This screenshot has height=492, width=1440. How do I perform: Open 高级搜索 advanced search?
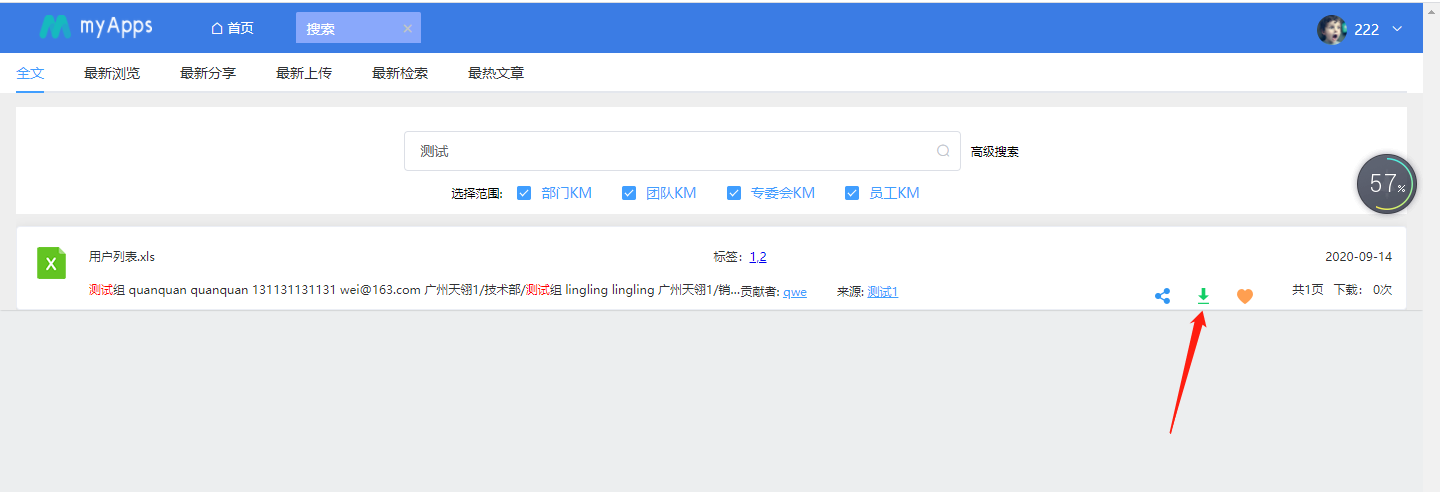pos(995,152)
